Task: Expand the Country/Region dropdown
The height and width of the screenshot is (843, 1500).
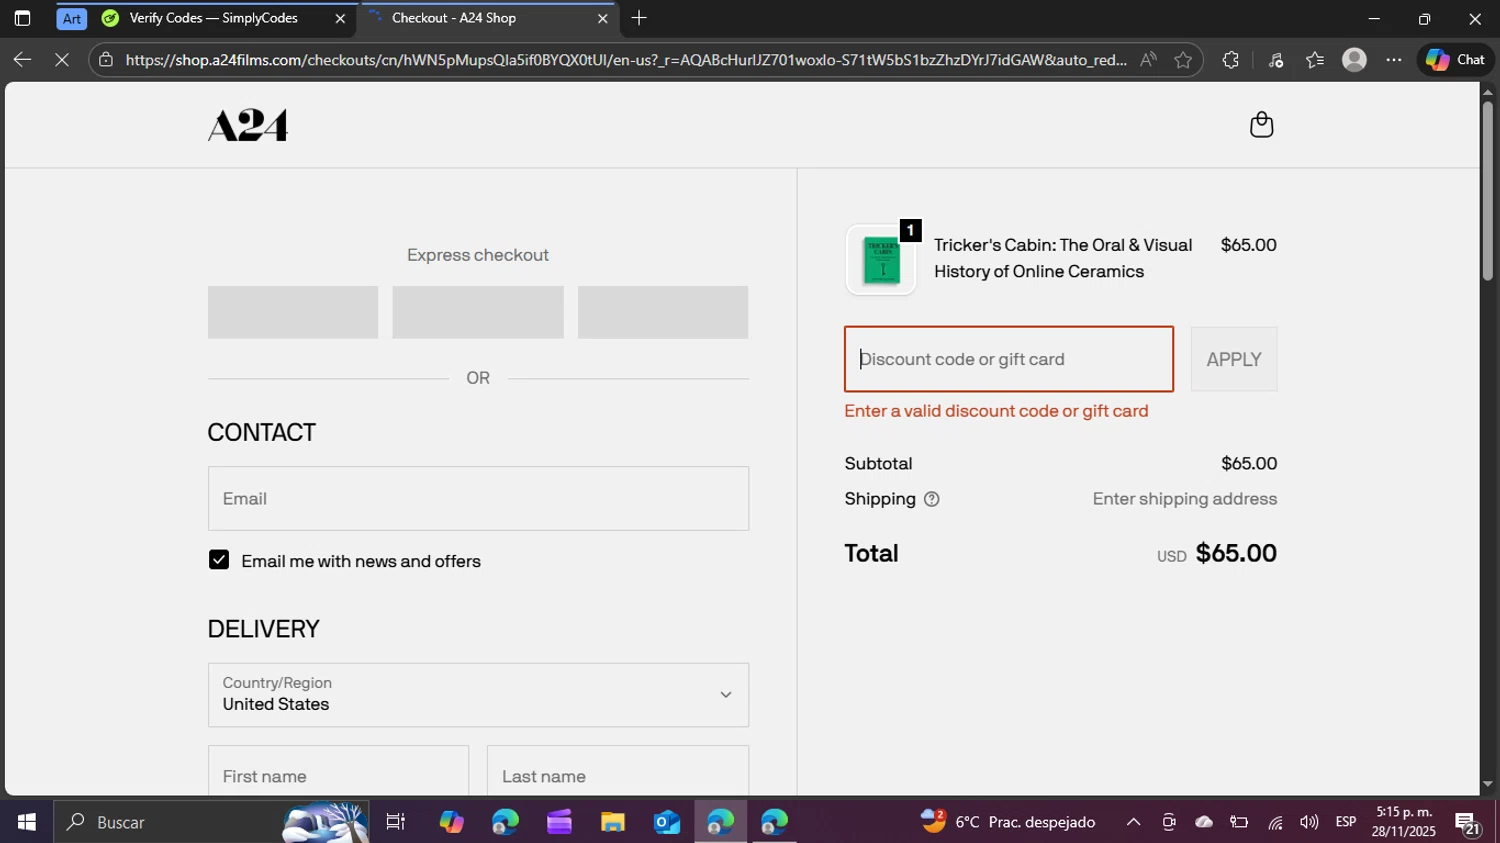Action: 478,695
